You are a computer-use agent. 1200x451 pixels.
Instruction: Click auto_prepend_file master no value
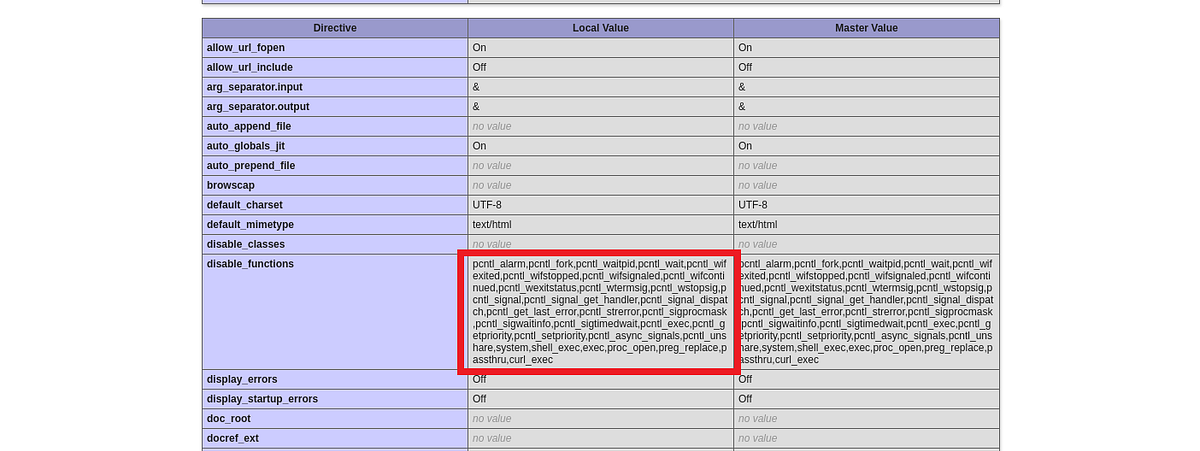(x=758, y=165)
